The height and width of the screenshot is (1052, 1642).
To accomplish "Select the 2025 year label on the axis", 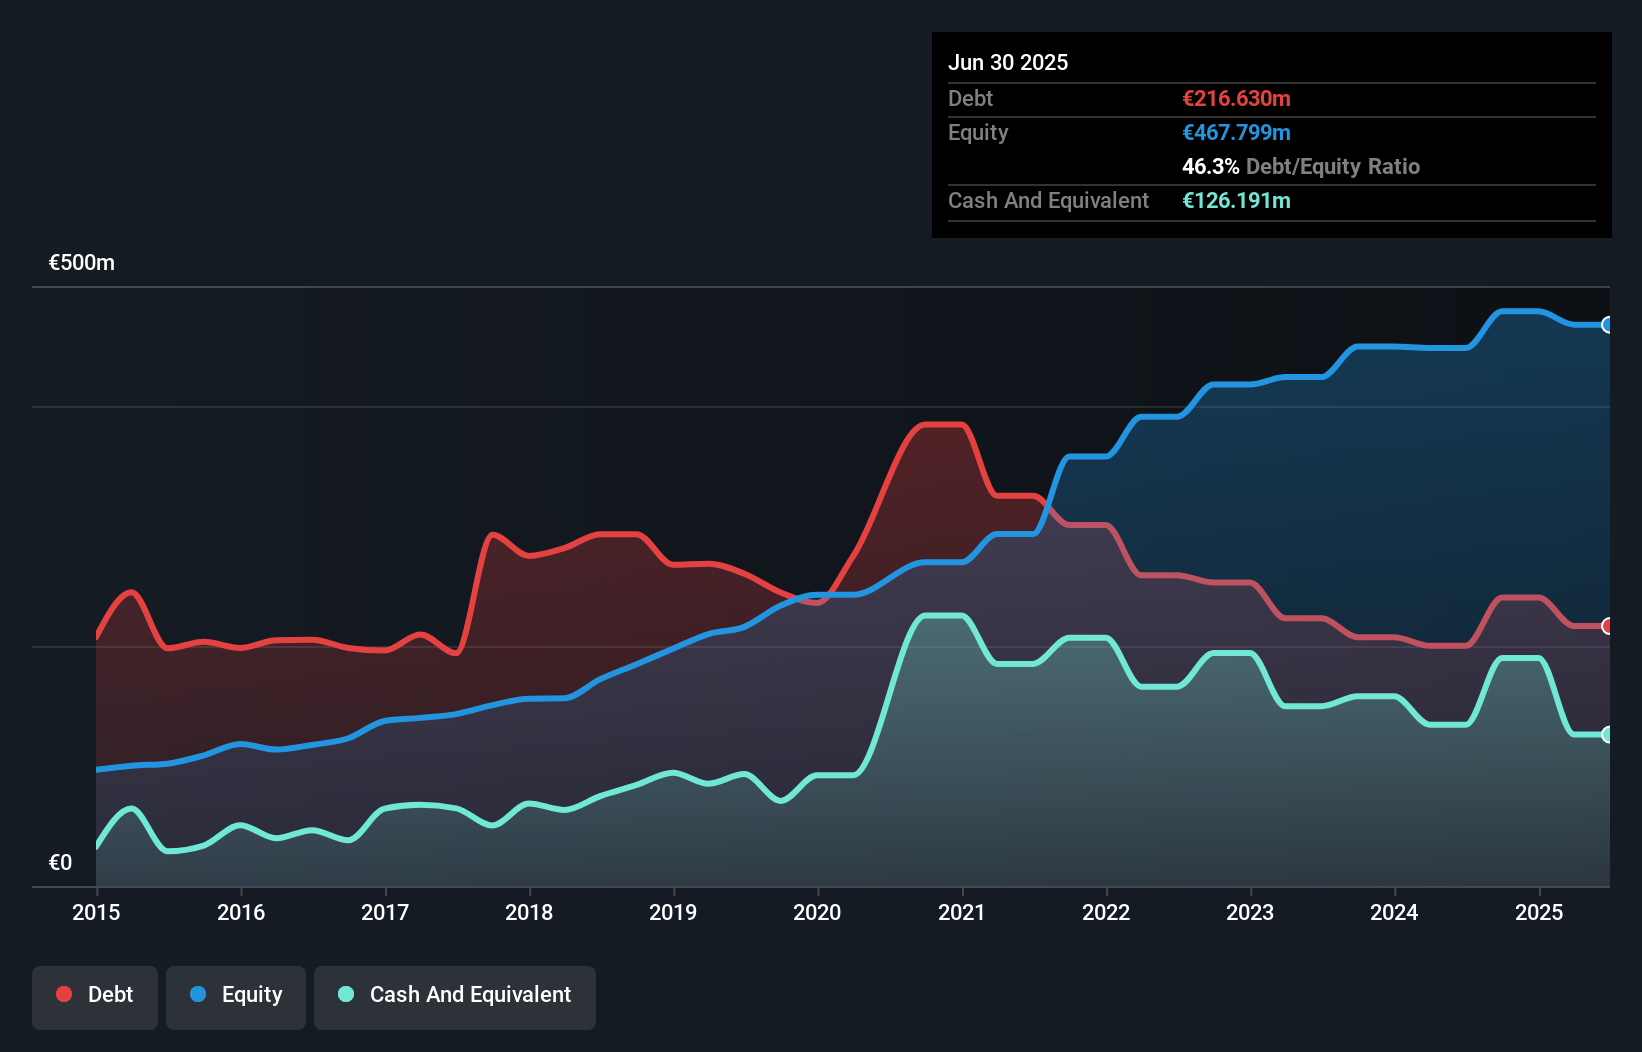I will coord(1539,912).
